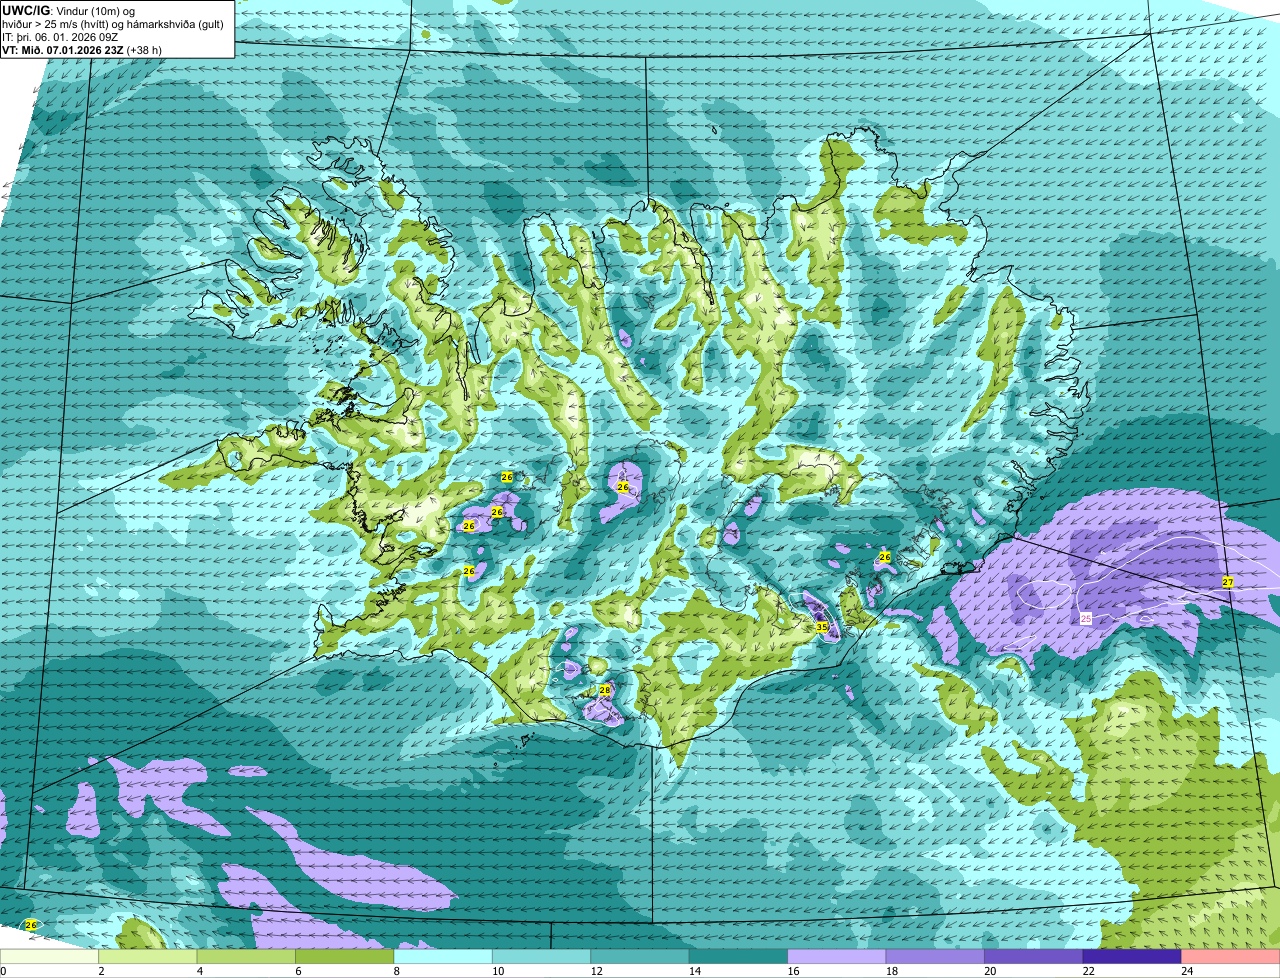
Task: Pick the 4–6 m/s legend swatch
Action: tap(246, 957)
